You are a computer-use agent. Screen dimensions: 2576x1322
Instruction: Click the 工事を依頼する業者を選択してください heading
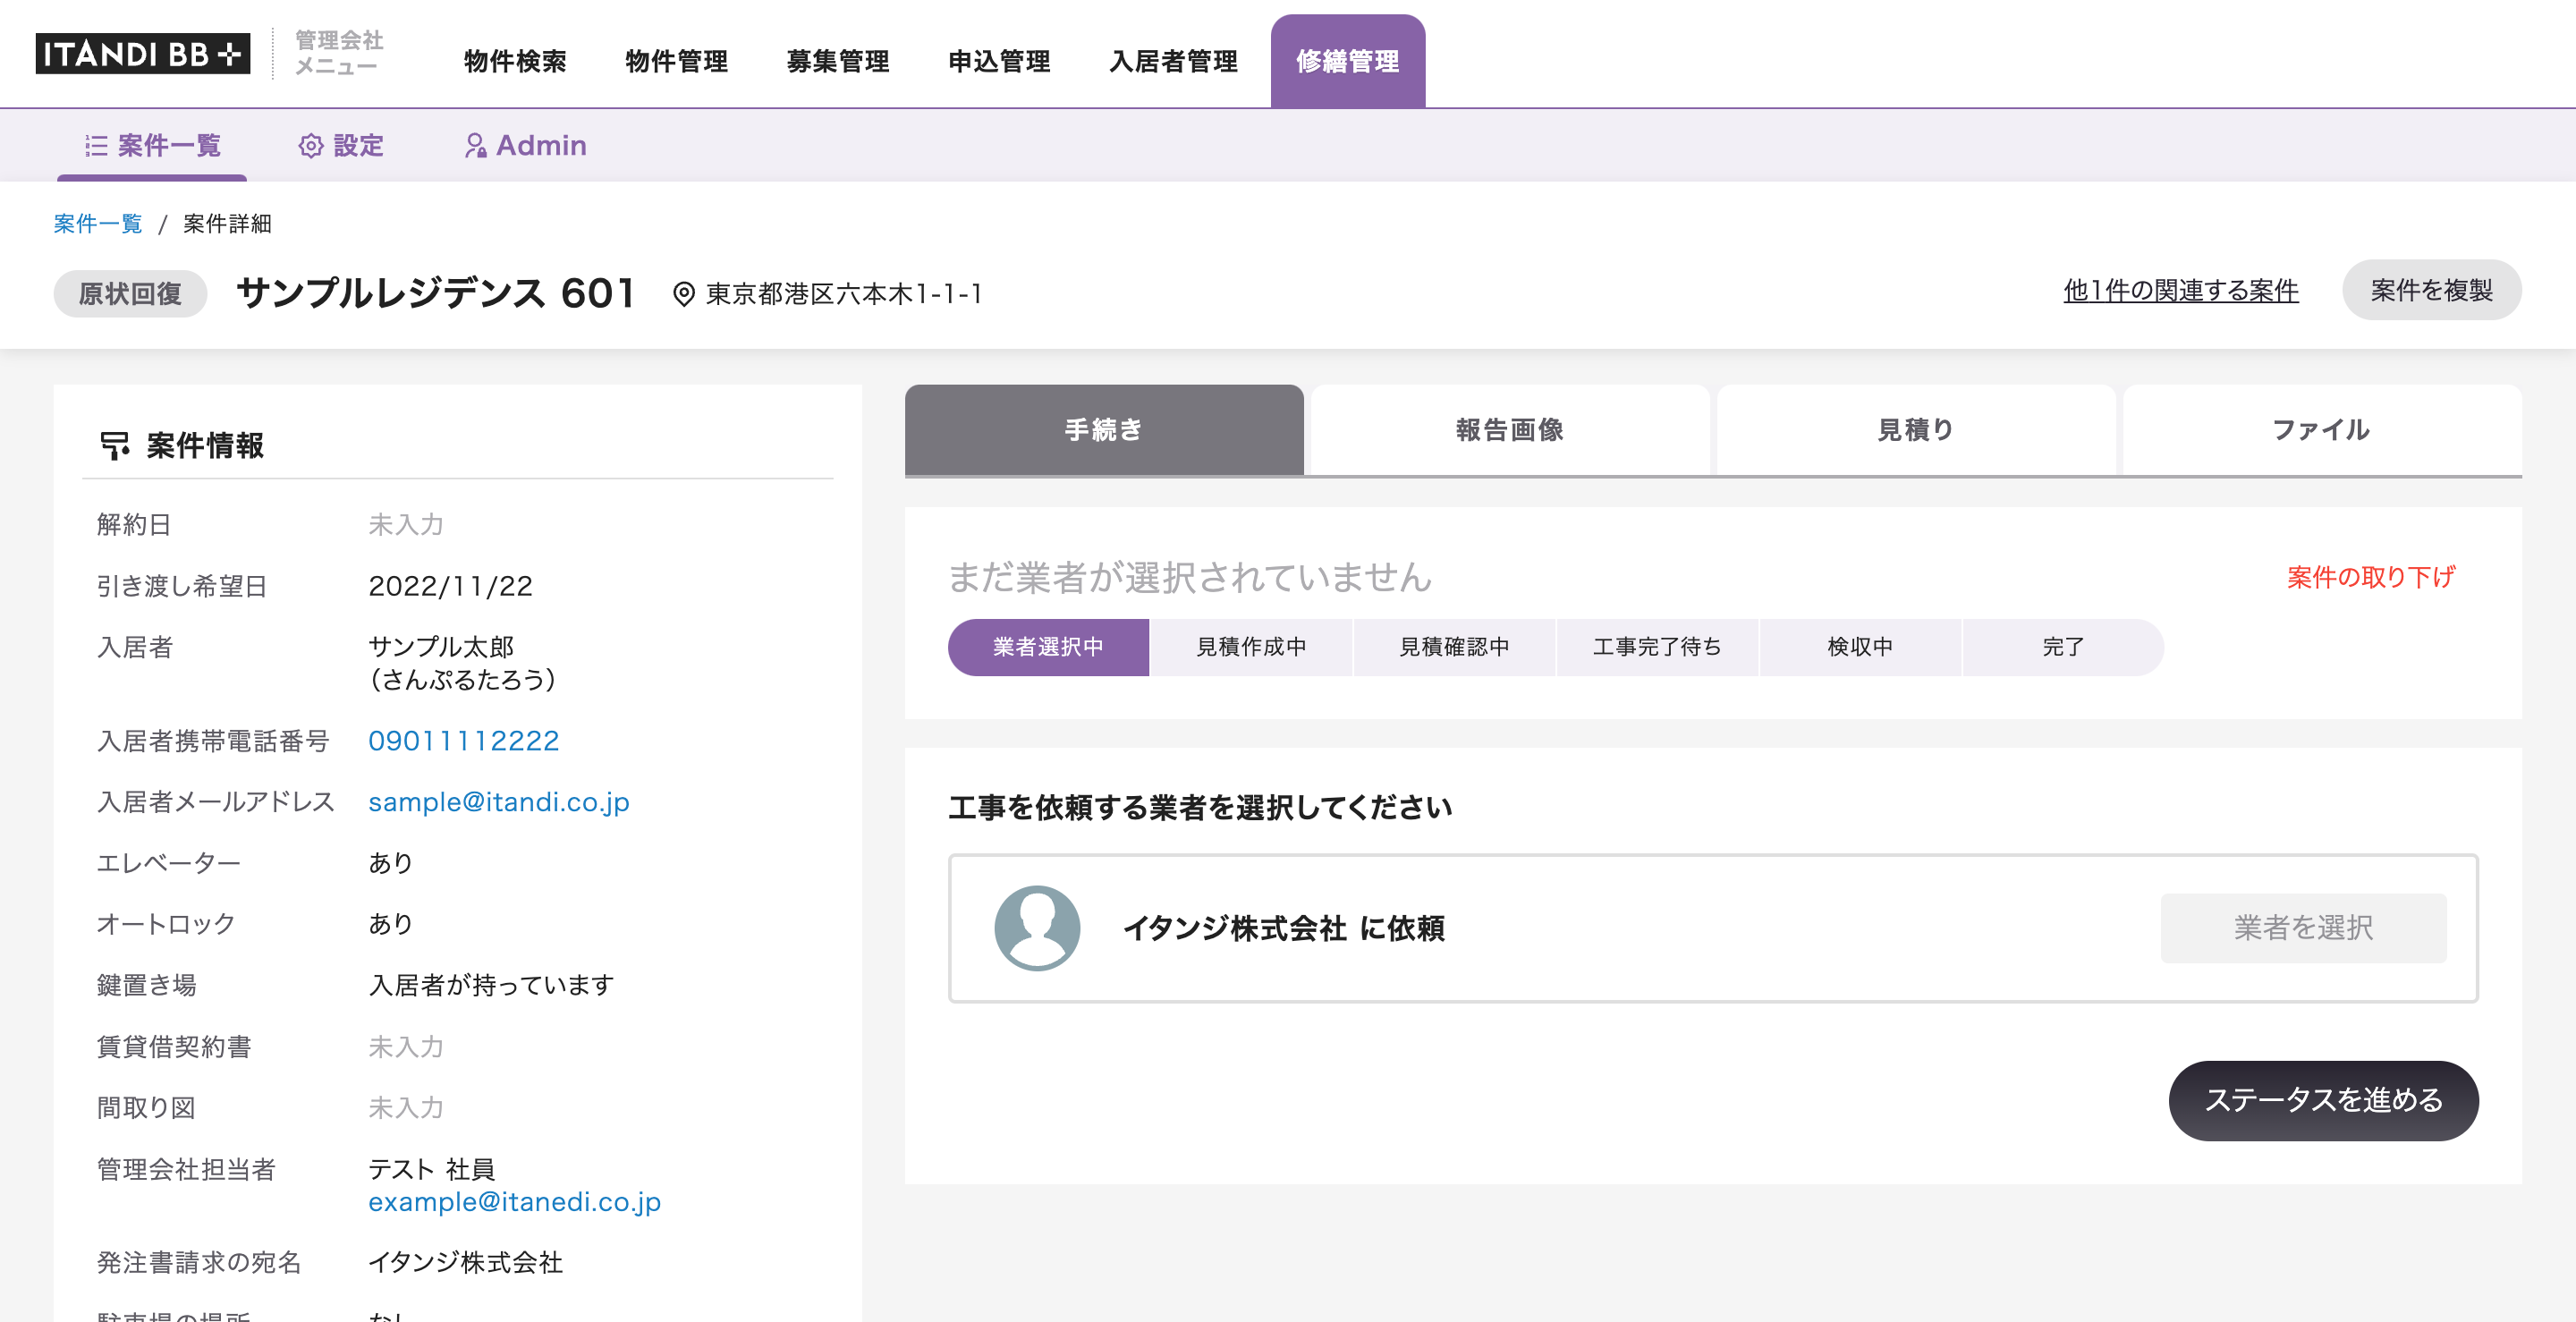point(1200,808)
